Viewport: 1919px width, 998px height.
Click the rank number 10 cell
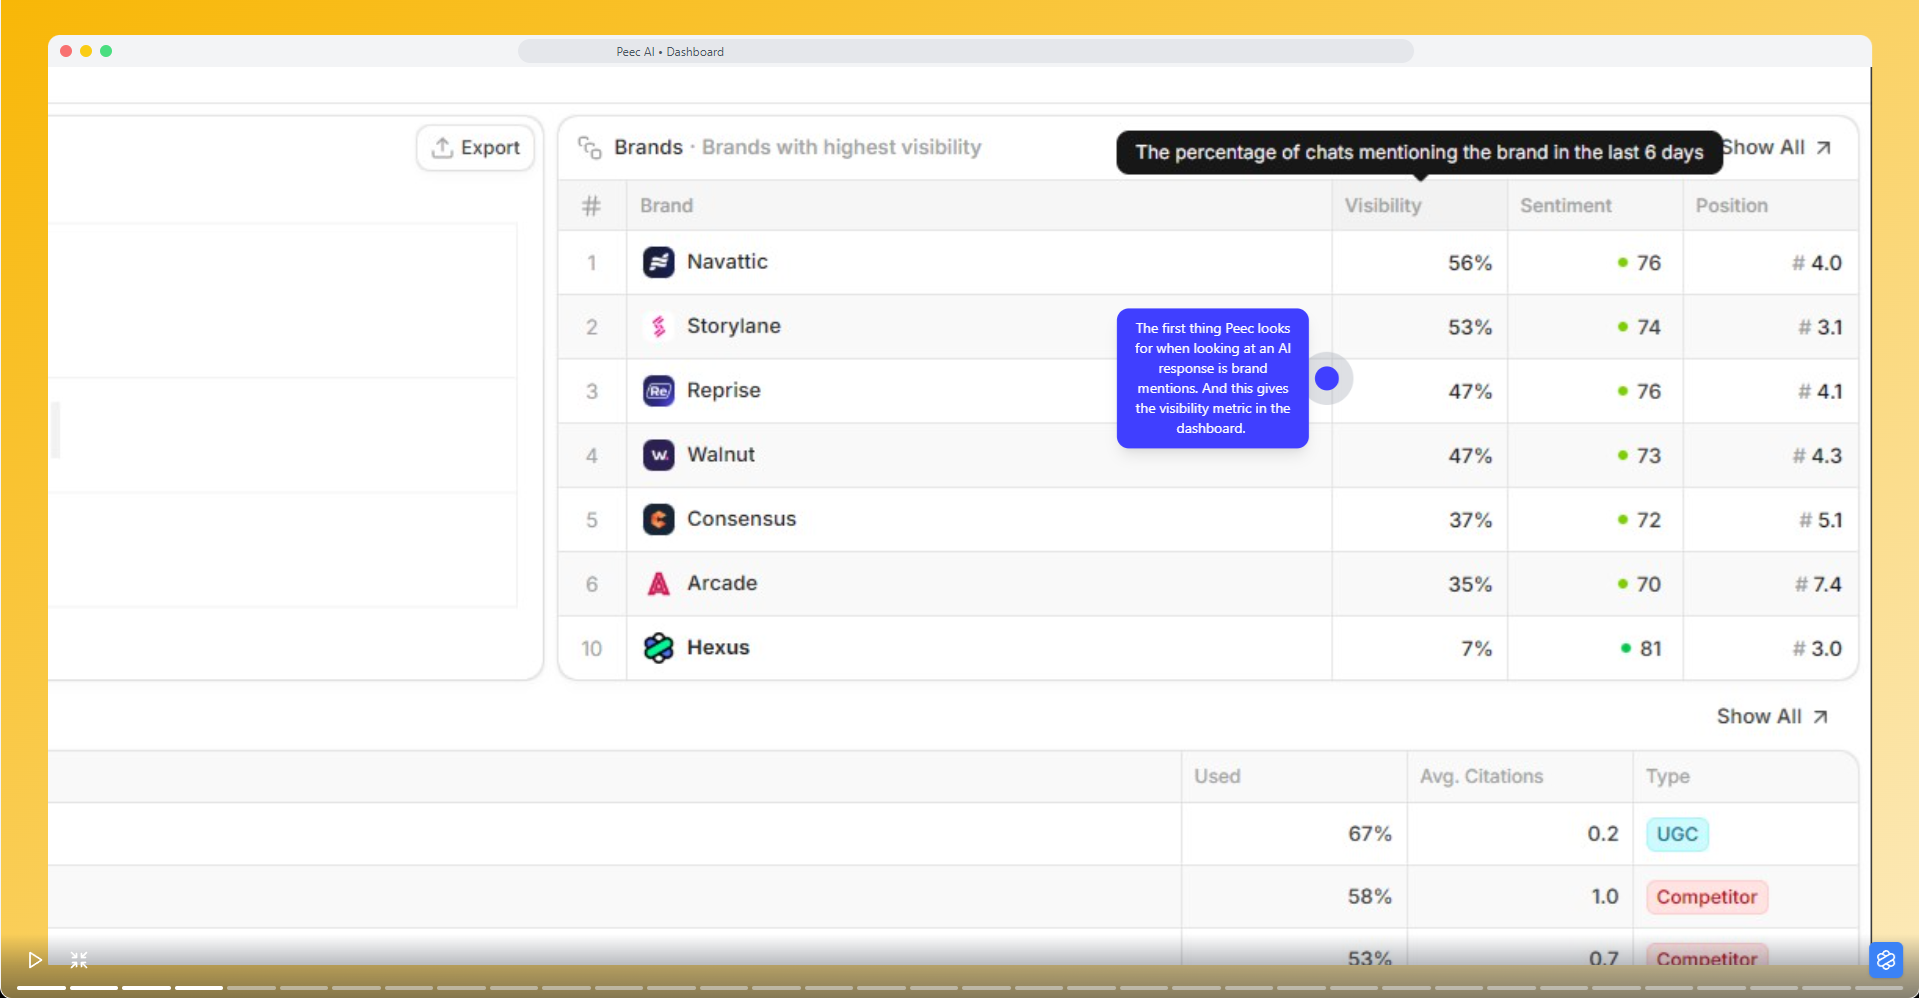pyautogui.click(x=591, y=649)
